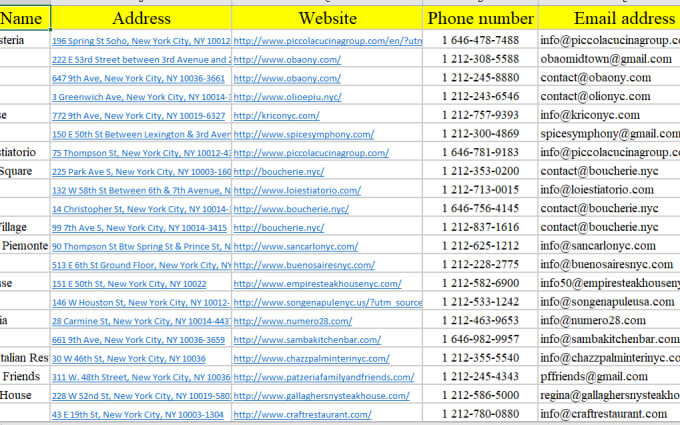Open the 222 E 53rd Street address link
Screen dimensions: 680x425
coord(141,60)
